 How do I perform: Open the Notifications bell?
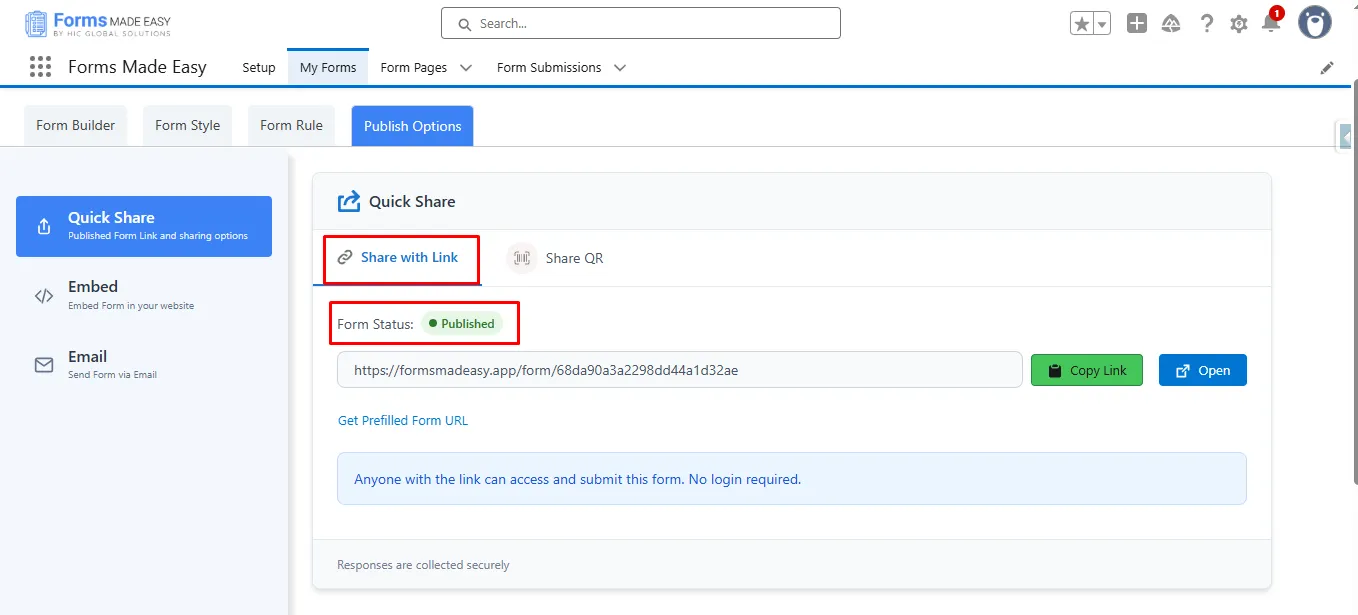tap(1271, 24)
